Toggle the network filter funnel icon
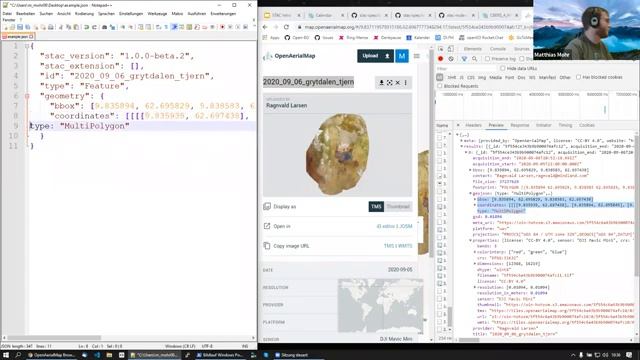This screenshot has height=360, width=640. [x=464, y=59]
